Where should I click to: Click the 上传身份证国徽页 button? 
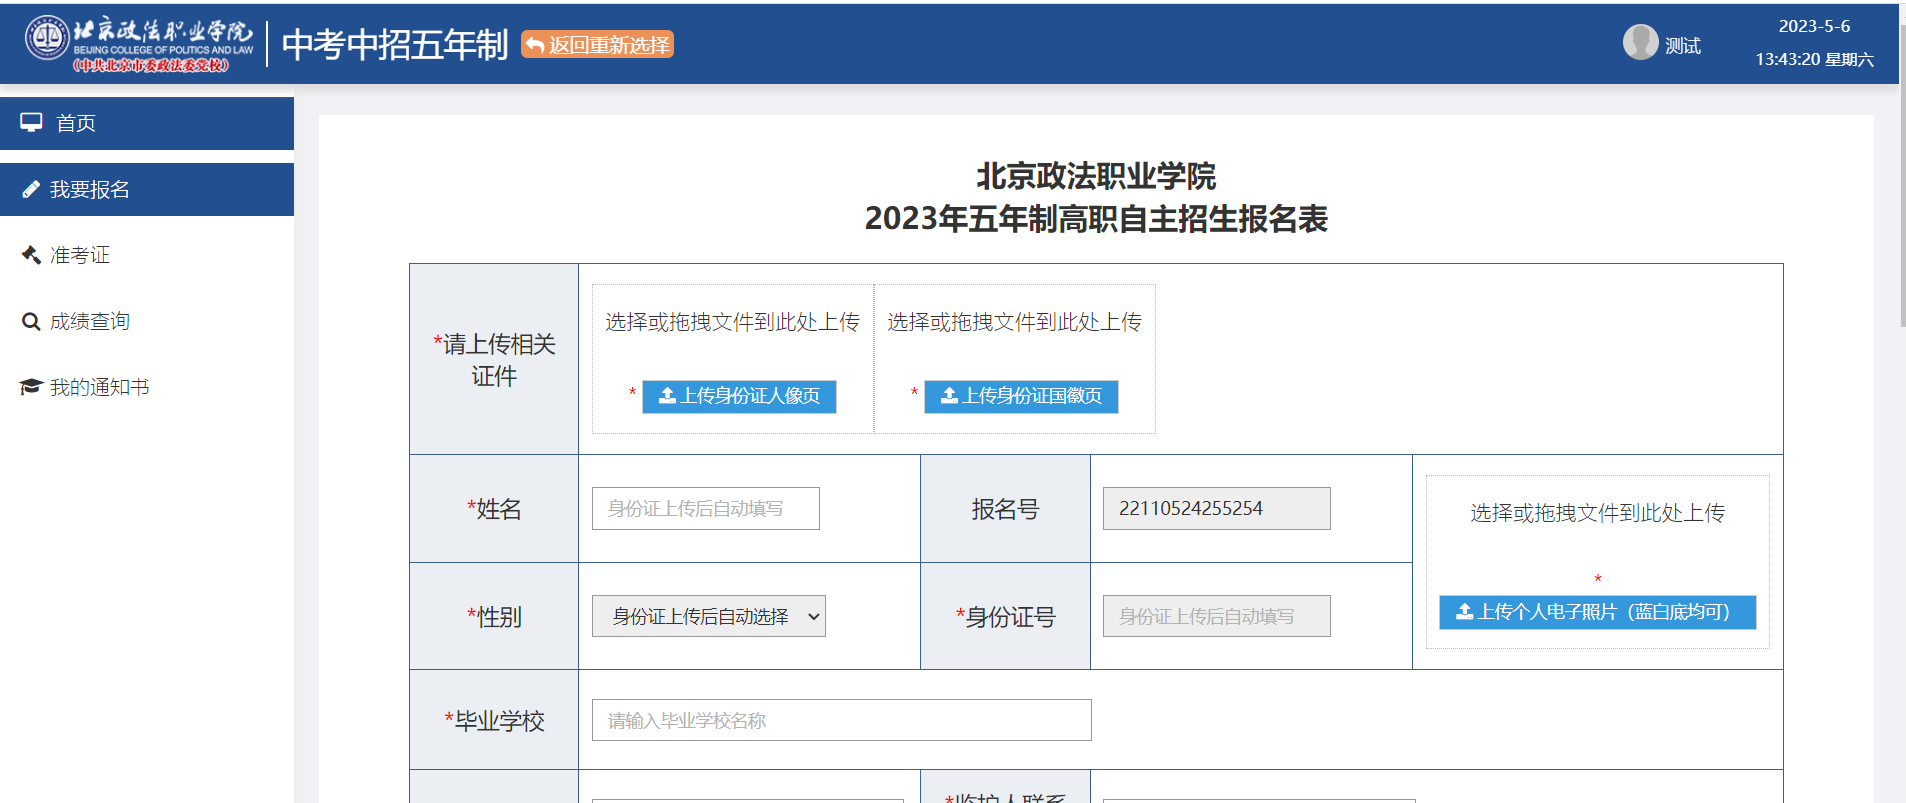[x=1021, y=396]
